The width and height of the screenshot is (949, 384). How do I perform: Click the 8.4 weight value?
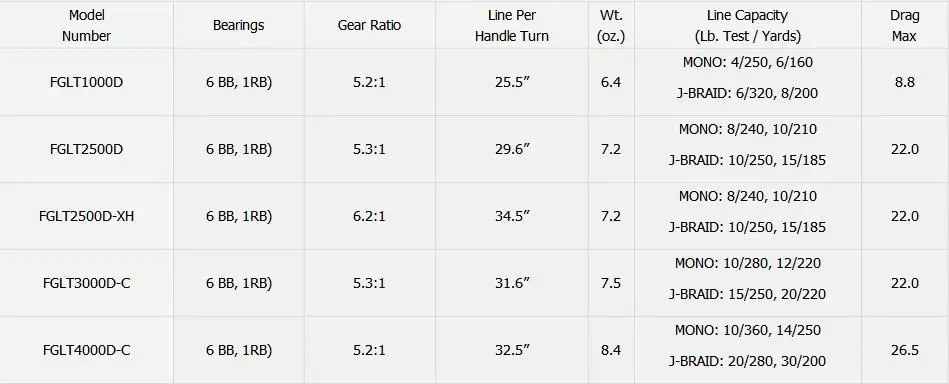[x=611, y=350]
